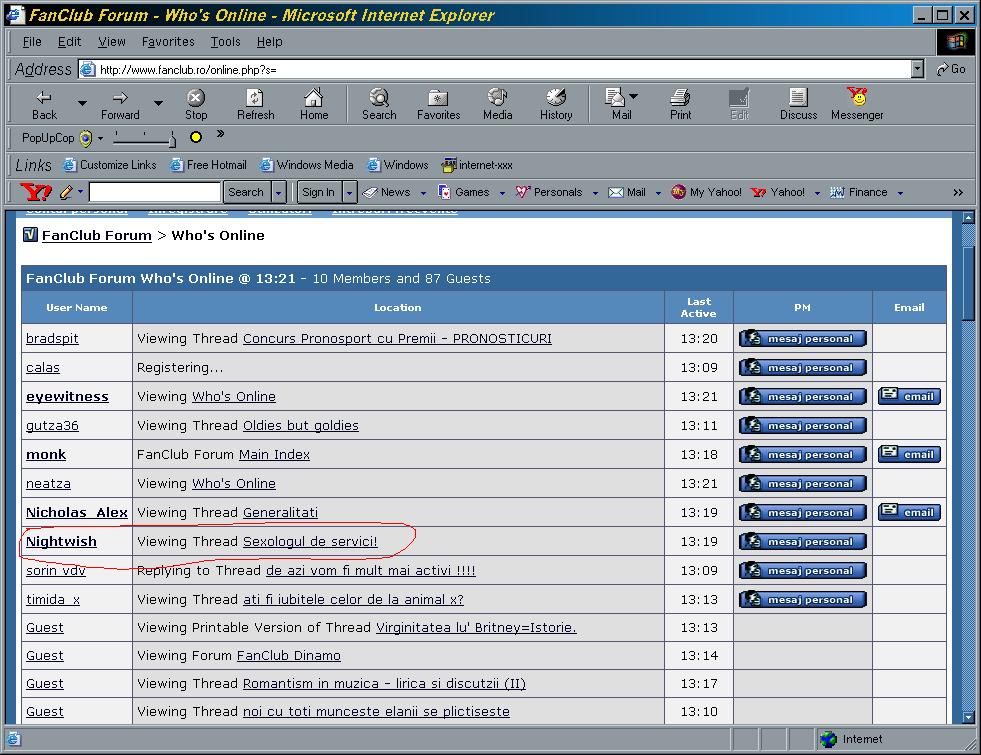The image size is (981, 755).
Task: Go to the Home page
Action: click(313, 104)
